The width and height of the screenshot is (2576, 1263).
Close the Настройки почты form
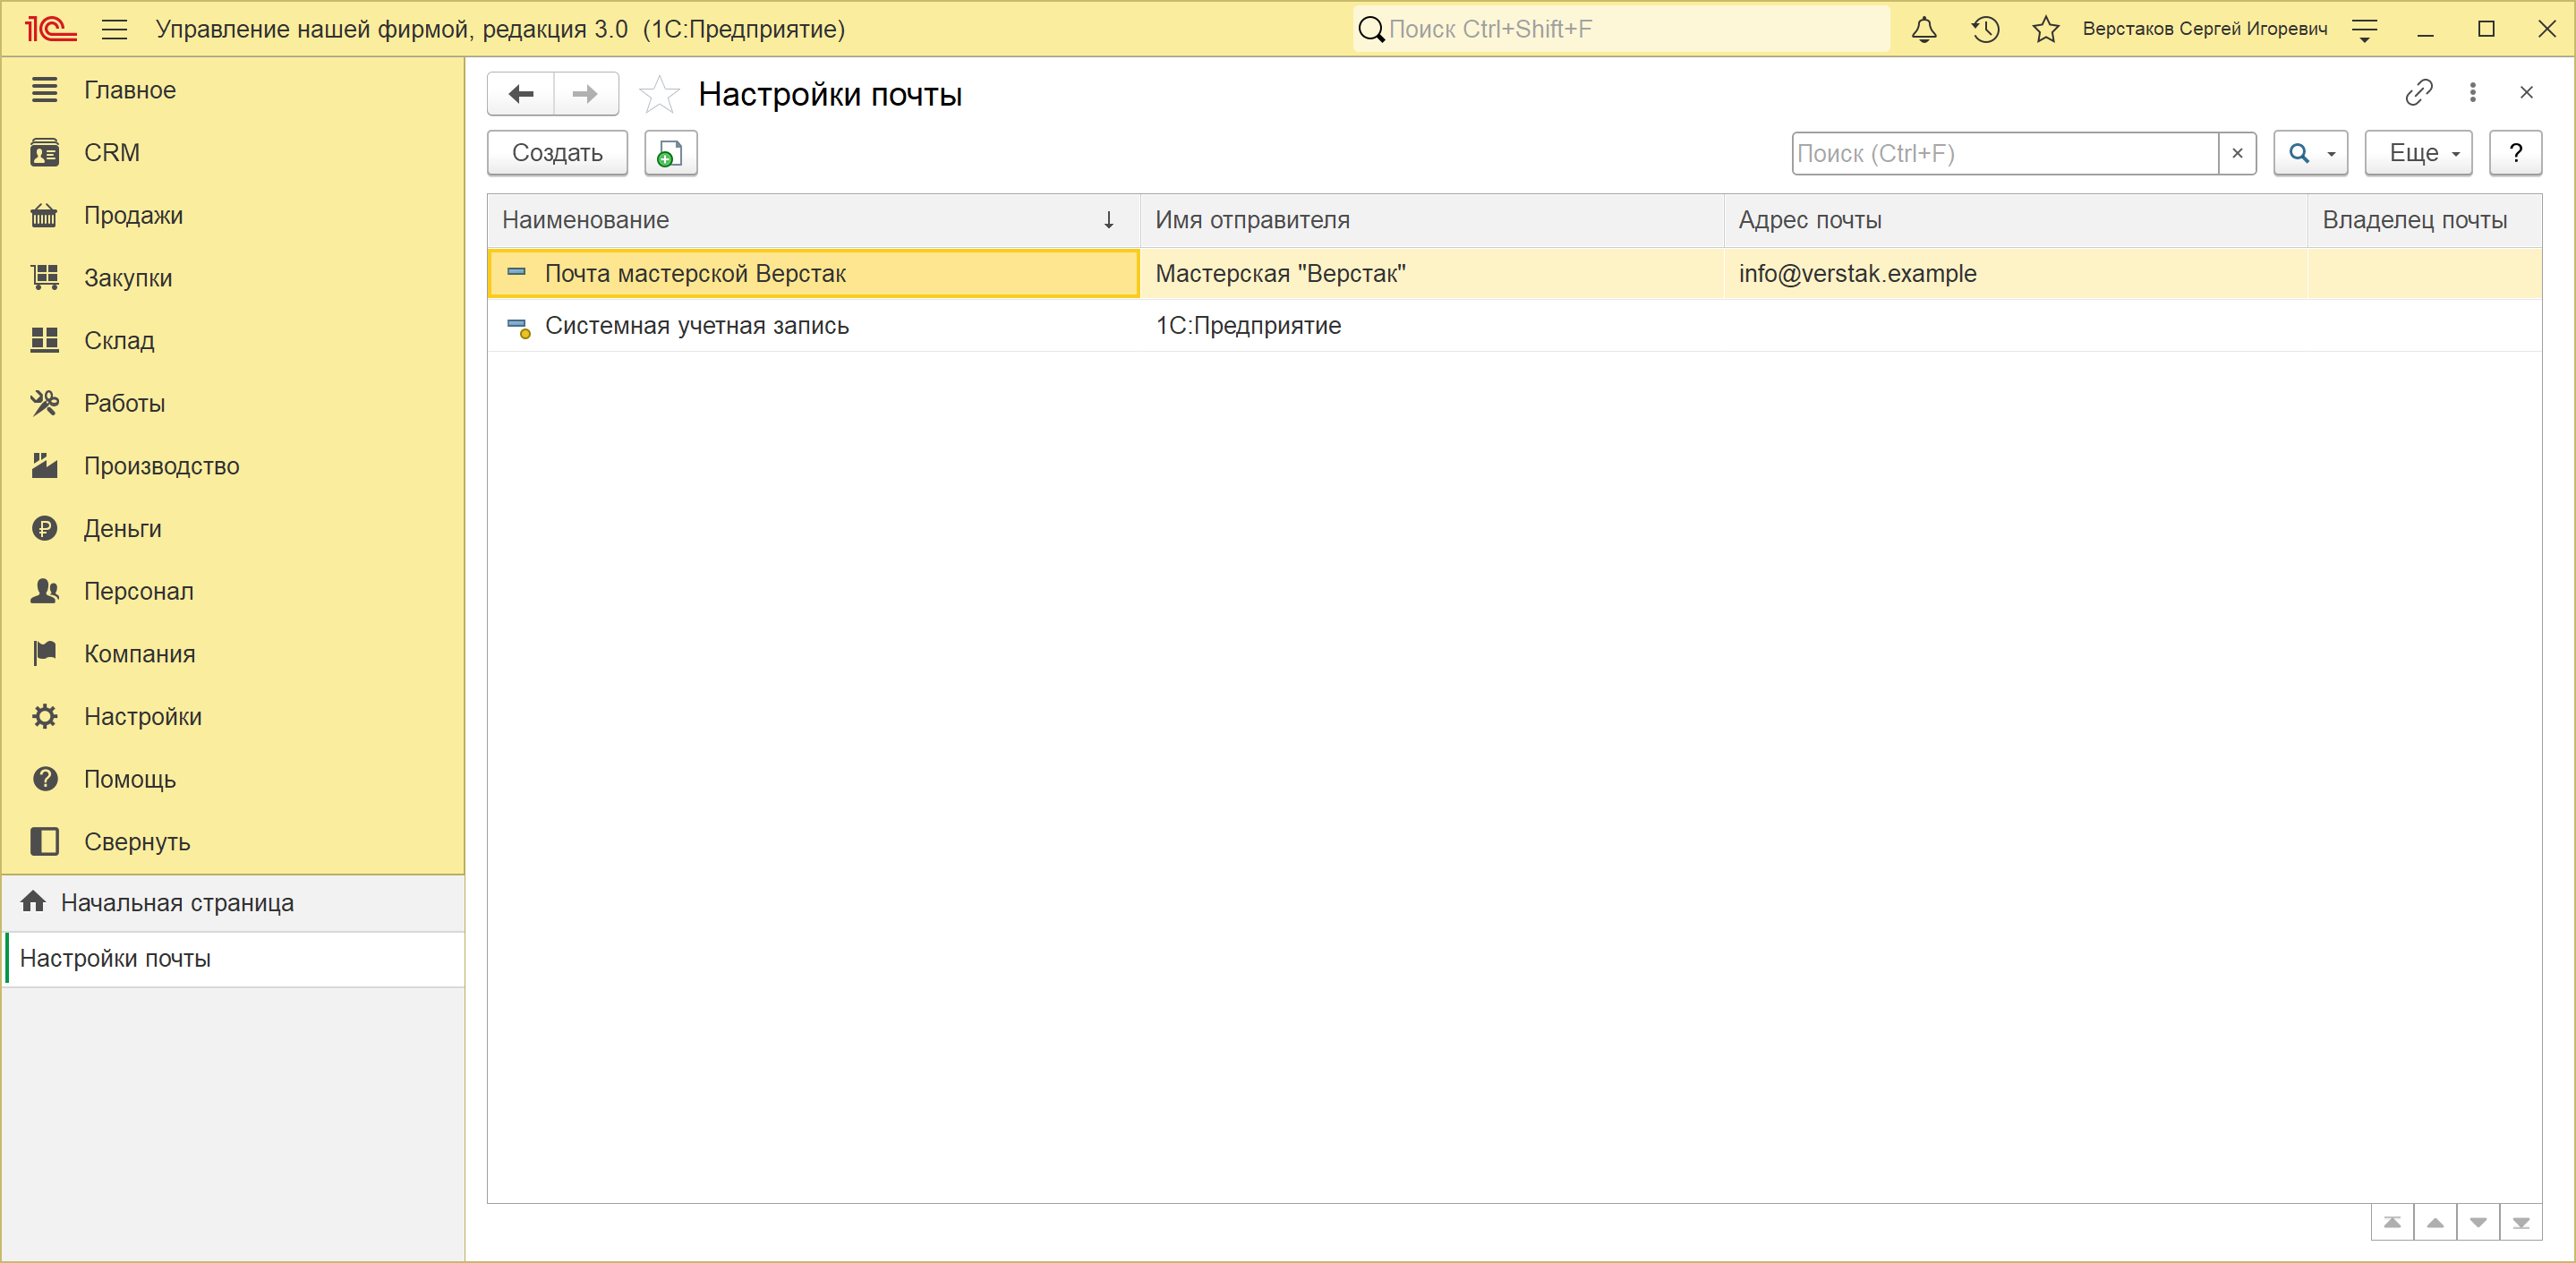[2527, 93]
